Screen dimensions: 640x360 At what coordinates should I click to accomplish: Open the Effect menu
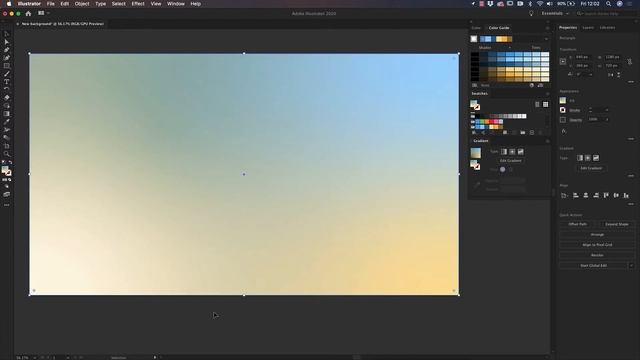point(138,4)
